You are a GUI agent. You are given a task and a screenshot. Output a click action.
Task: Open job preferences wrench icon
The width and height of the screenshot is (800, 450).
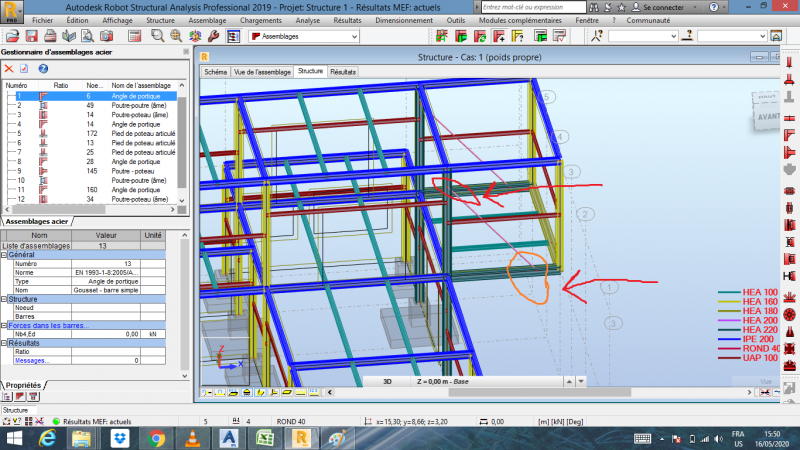tap(214, 36)
